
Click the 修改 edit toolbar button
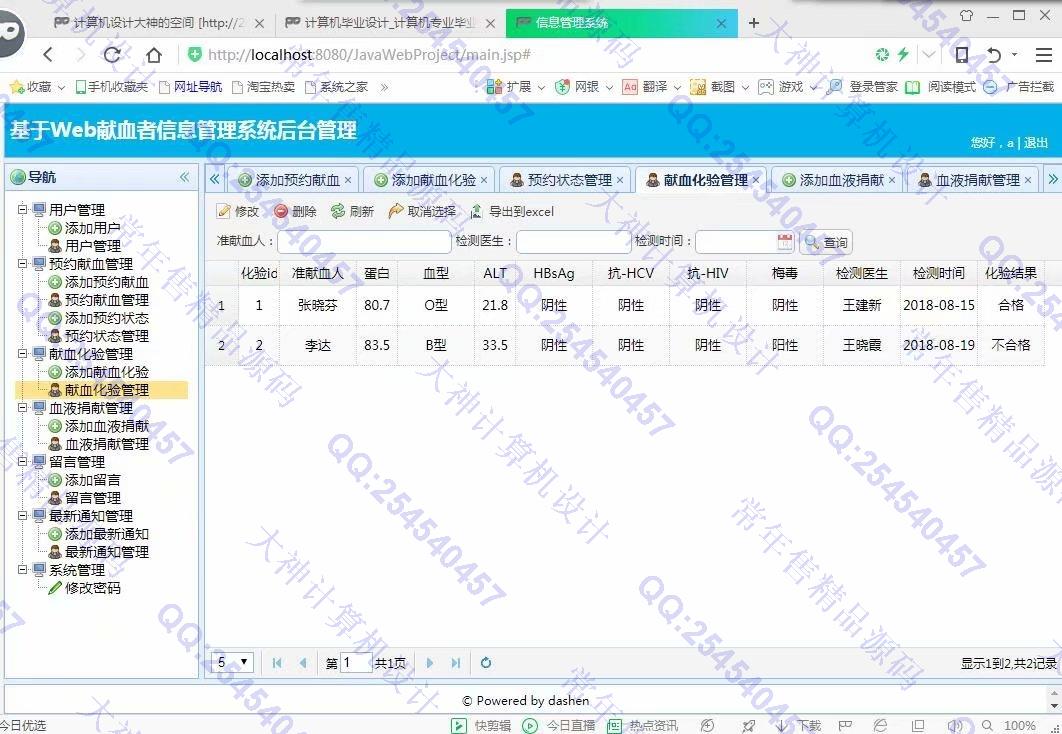tap(238, 211)
